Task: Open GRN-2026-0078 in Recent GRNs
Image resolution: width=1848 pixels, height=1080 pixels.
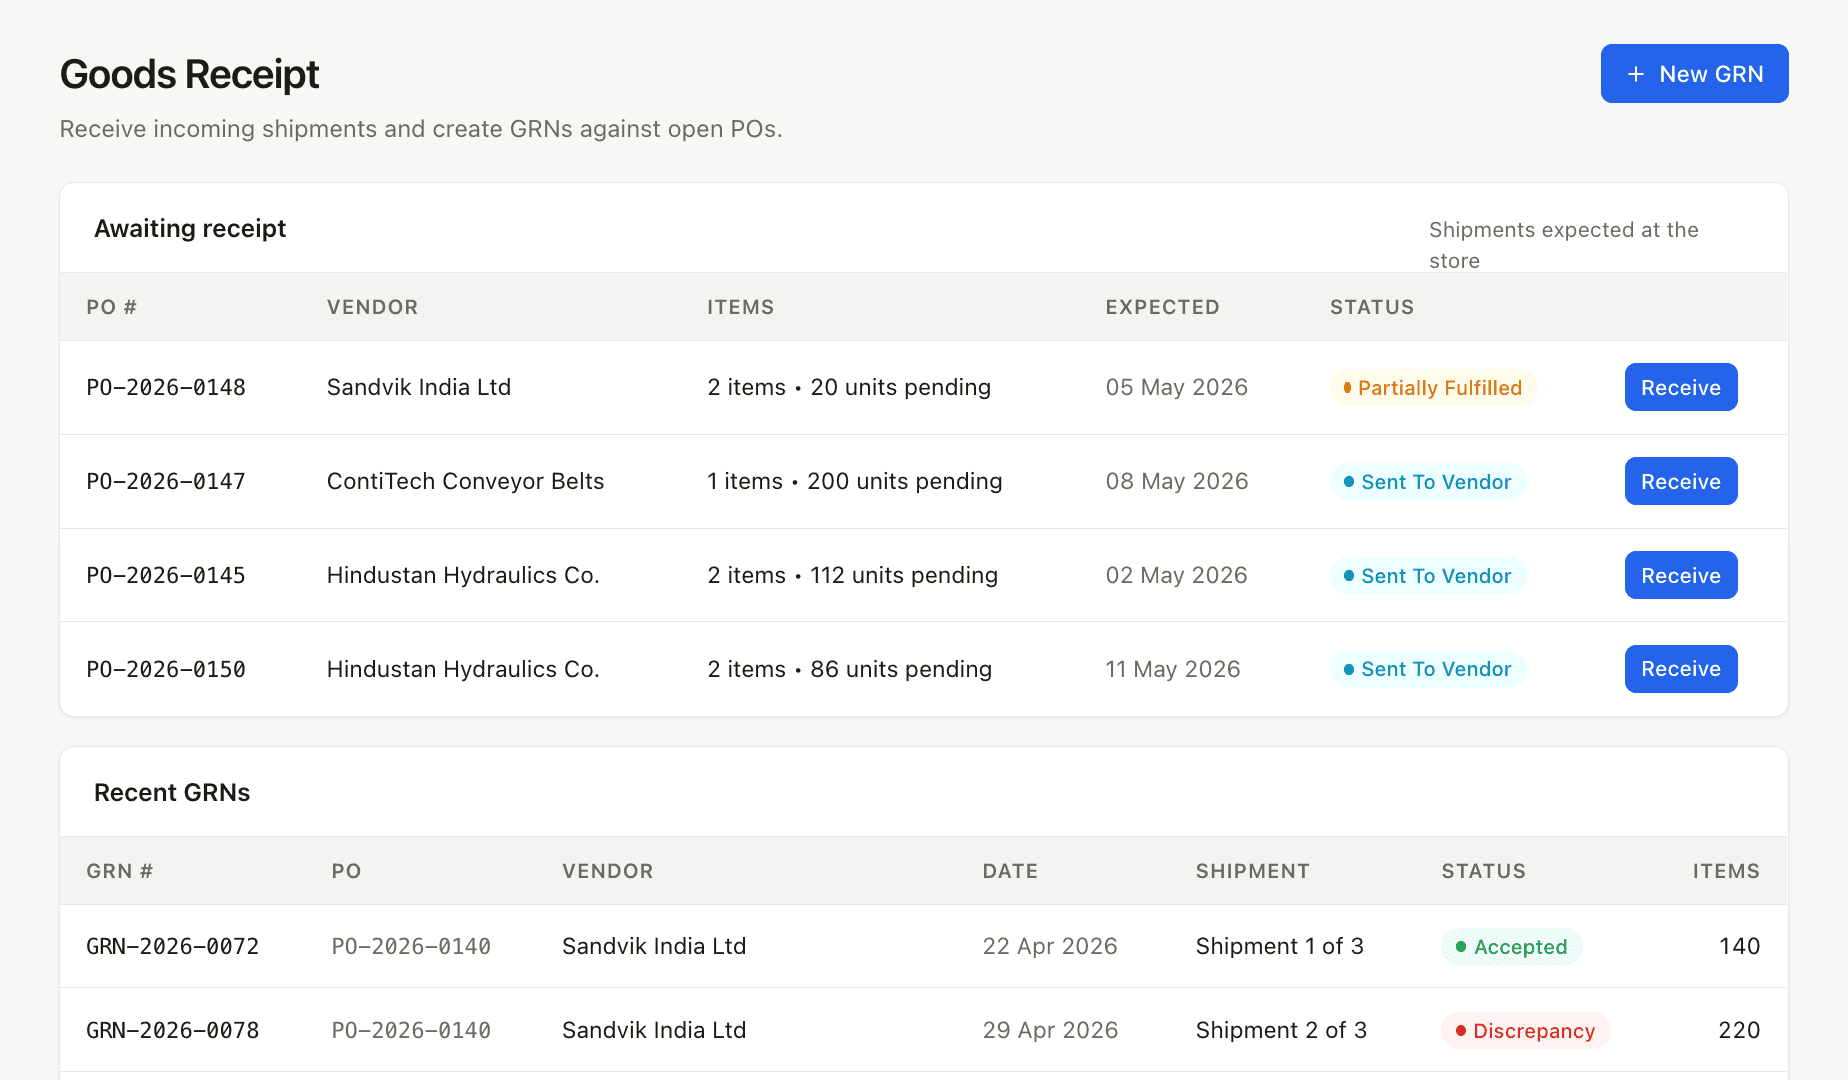Action: click(172, 1030)
